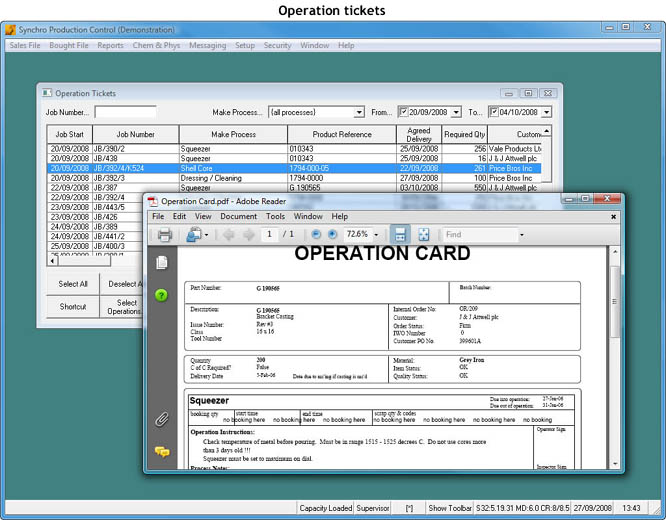Expand the Find options dropdown arrow
Screen dimensions: 666x520
coord(522,235)
